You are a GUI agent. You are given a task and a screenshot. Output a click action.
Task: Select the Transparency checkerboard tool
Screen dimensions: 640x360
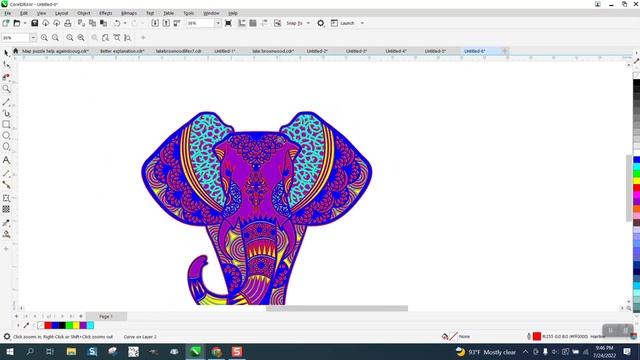[x=6, y=209]
